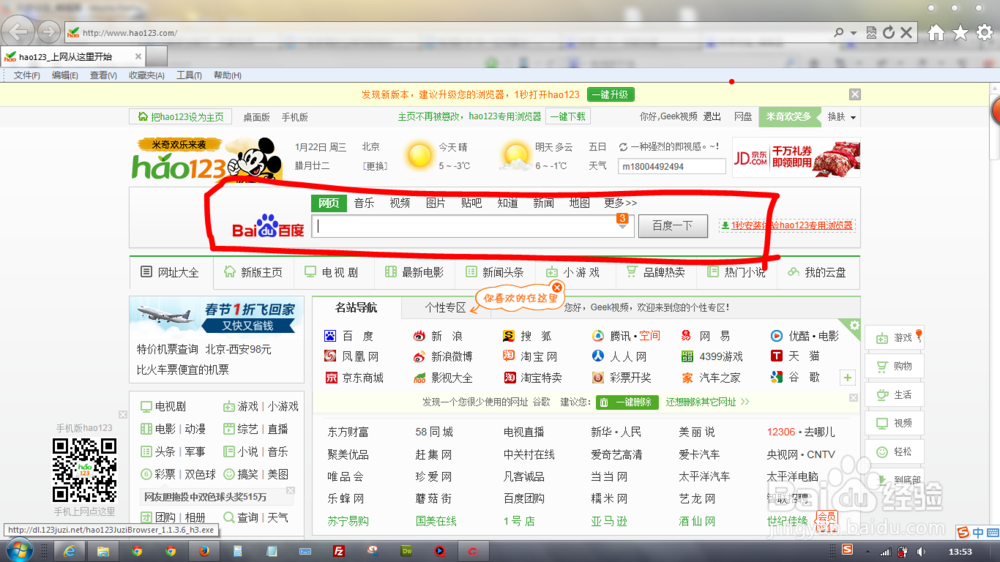Click the email account input field

tap(671, 166)
